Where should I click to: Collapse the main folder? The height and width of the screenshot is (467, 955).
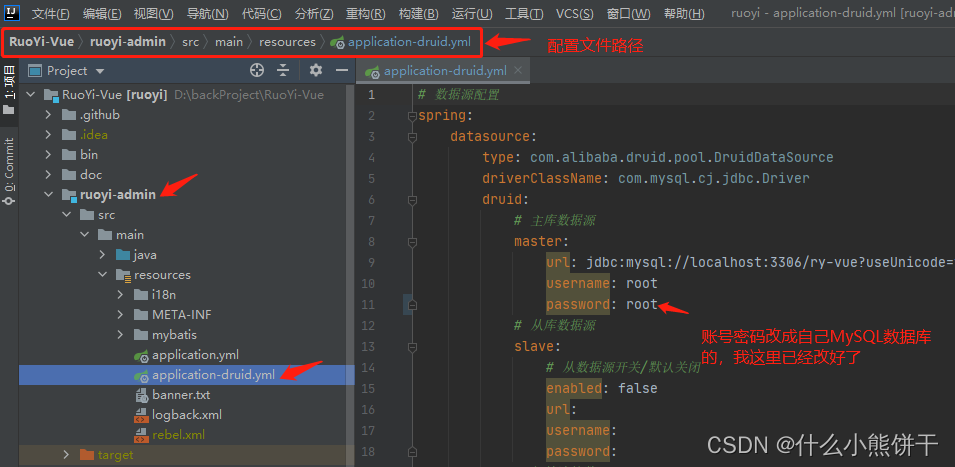click(x=85, y=235)
